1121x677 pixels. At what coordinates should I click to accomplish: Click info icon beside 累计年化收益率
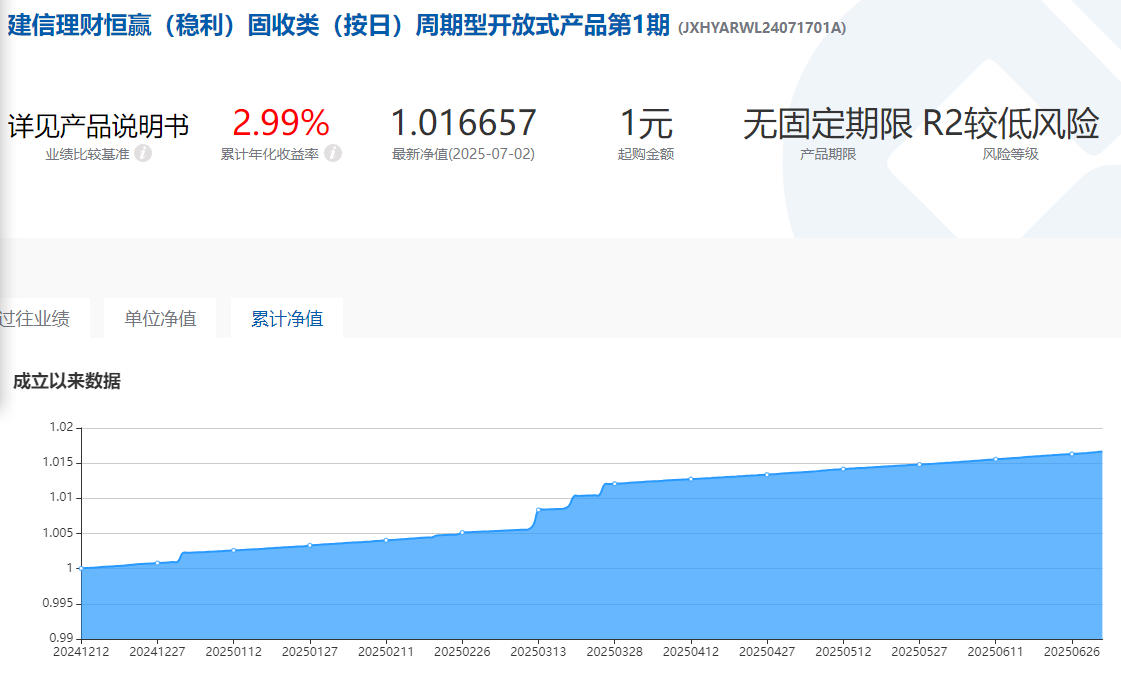[x=333, y=153]
